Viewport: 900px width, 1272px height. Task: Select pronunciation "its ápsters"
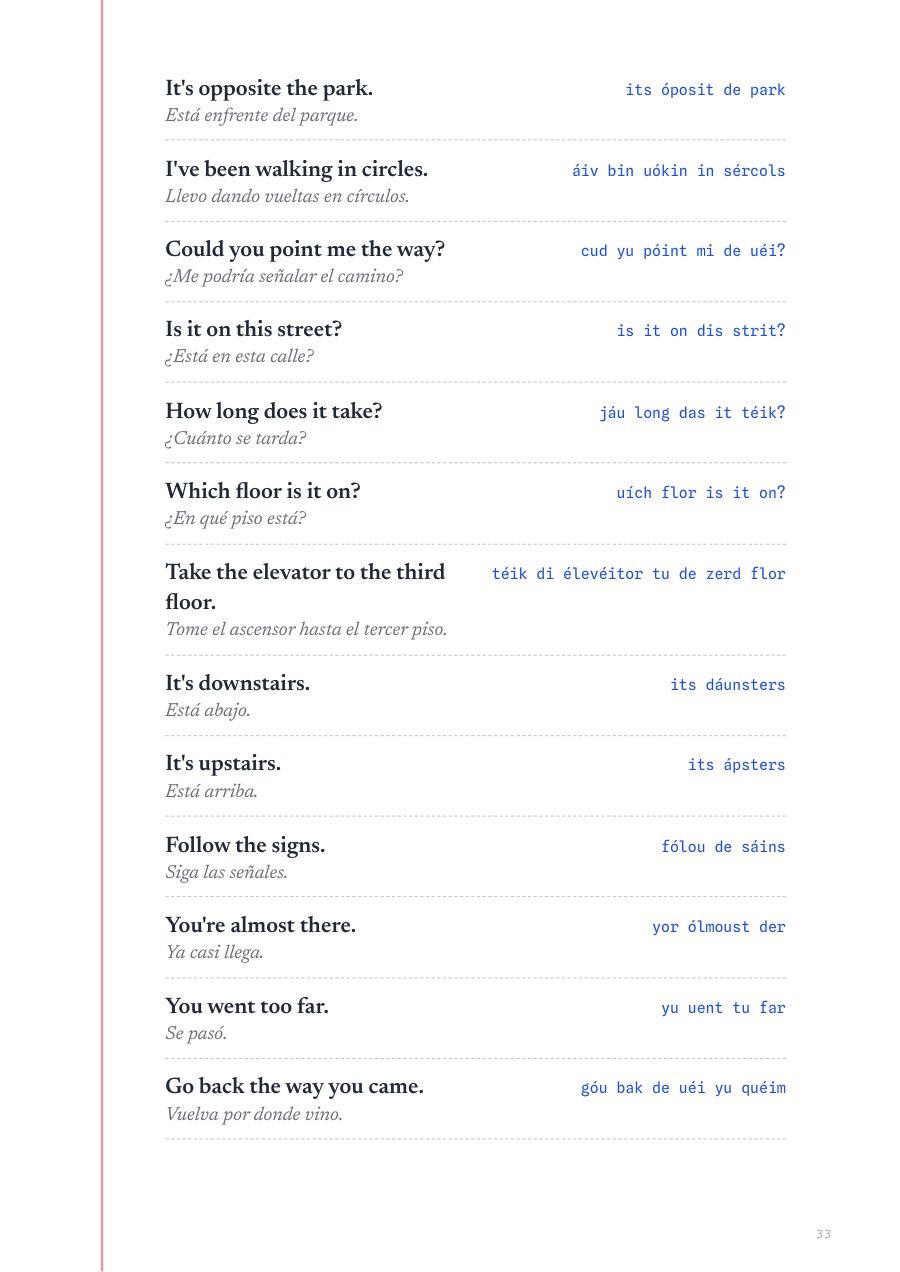coord(736,765)
